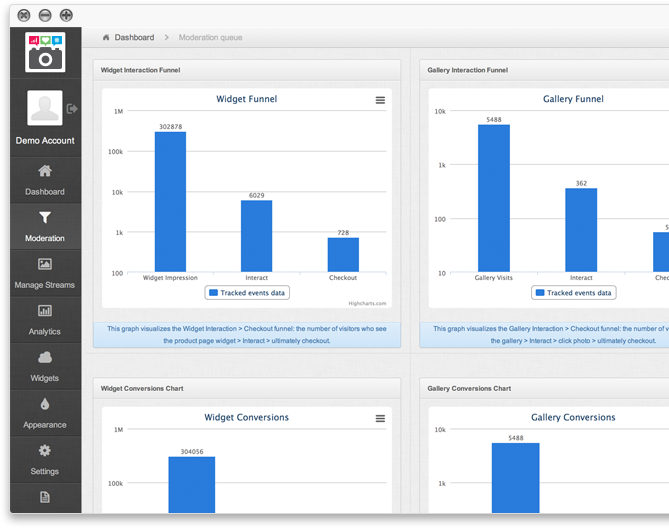Click the Gallery Funnel chart title
This screenshot has height=528, width=669.
click(573, 99)
